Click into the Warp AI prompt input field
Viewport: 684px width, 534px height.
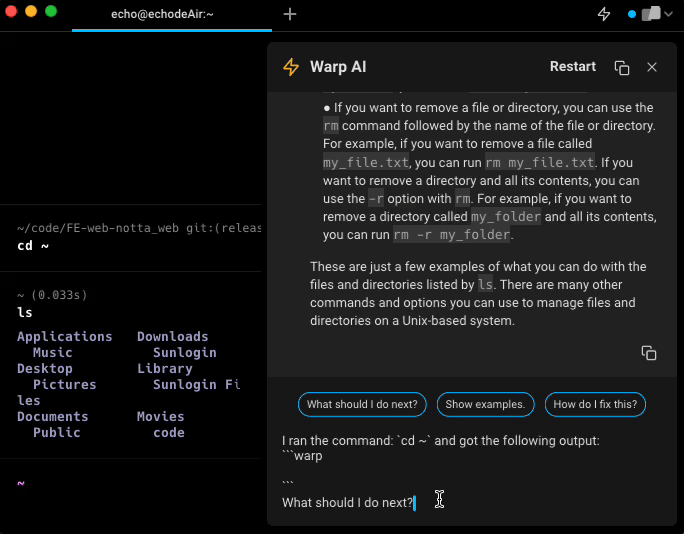click(471, 472)
